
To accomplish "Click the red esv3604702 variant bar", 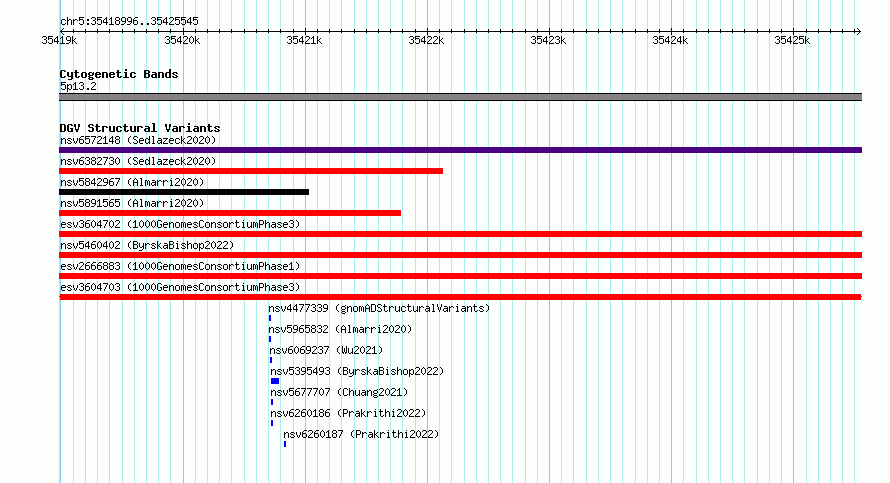I will click(460, 234).
